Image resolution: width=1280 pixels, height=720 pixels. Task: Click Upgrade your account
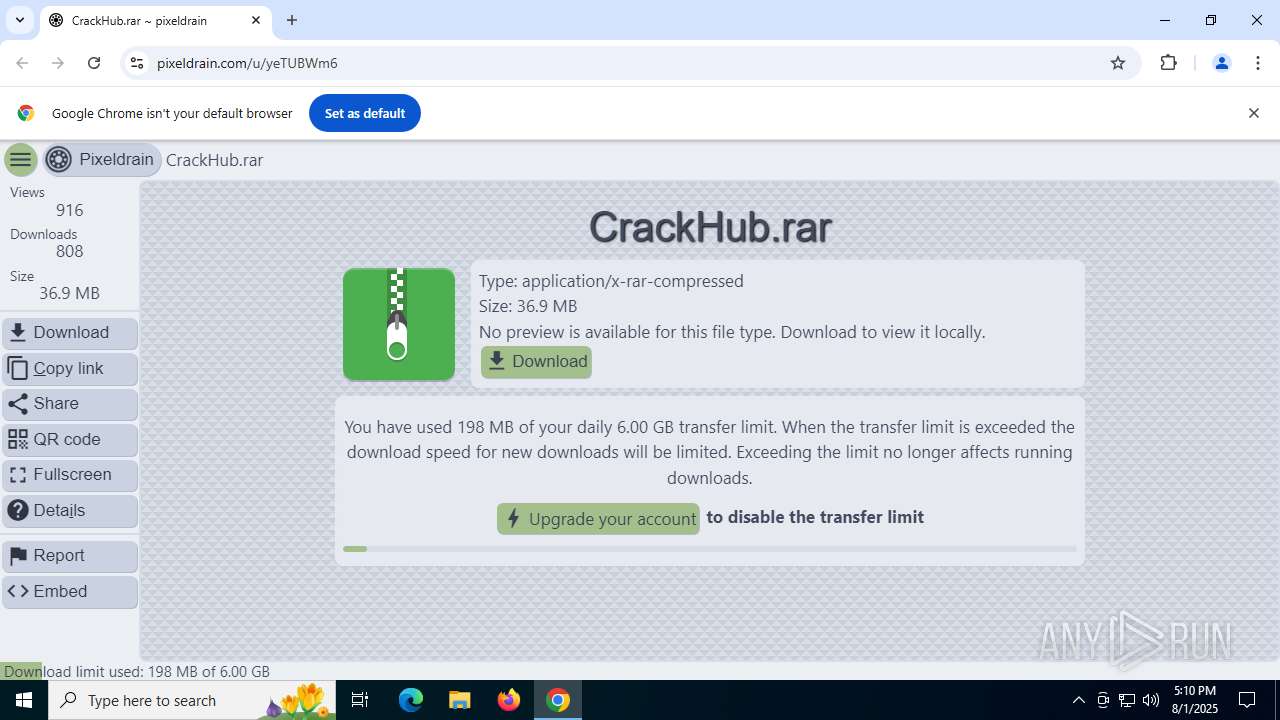pyautogui.click(x=598, y=518)
